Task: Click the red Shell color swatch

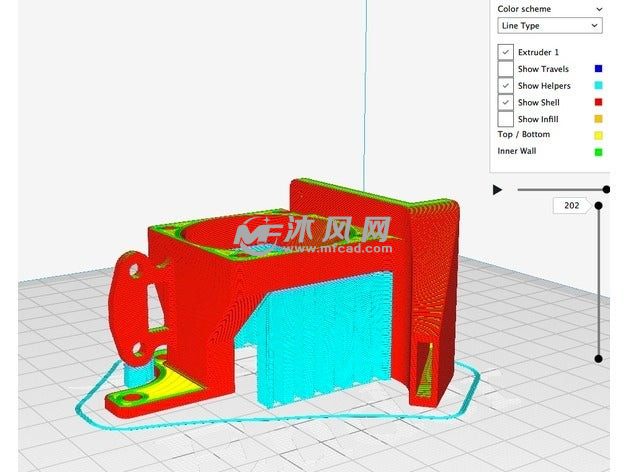Action: point(598,102)
